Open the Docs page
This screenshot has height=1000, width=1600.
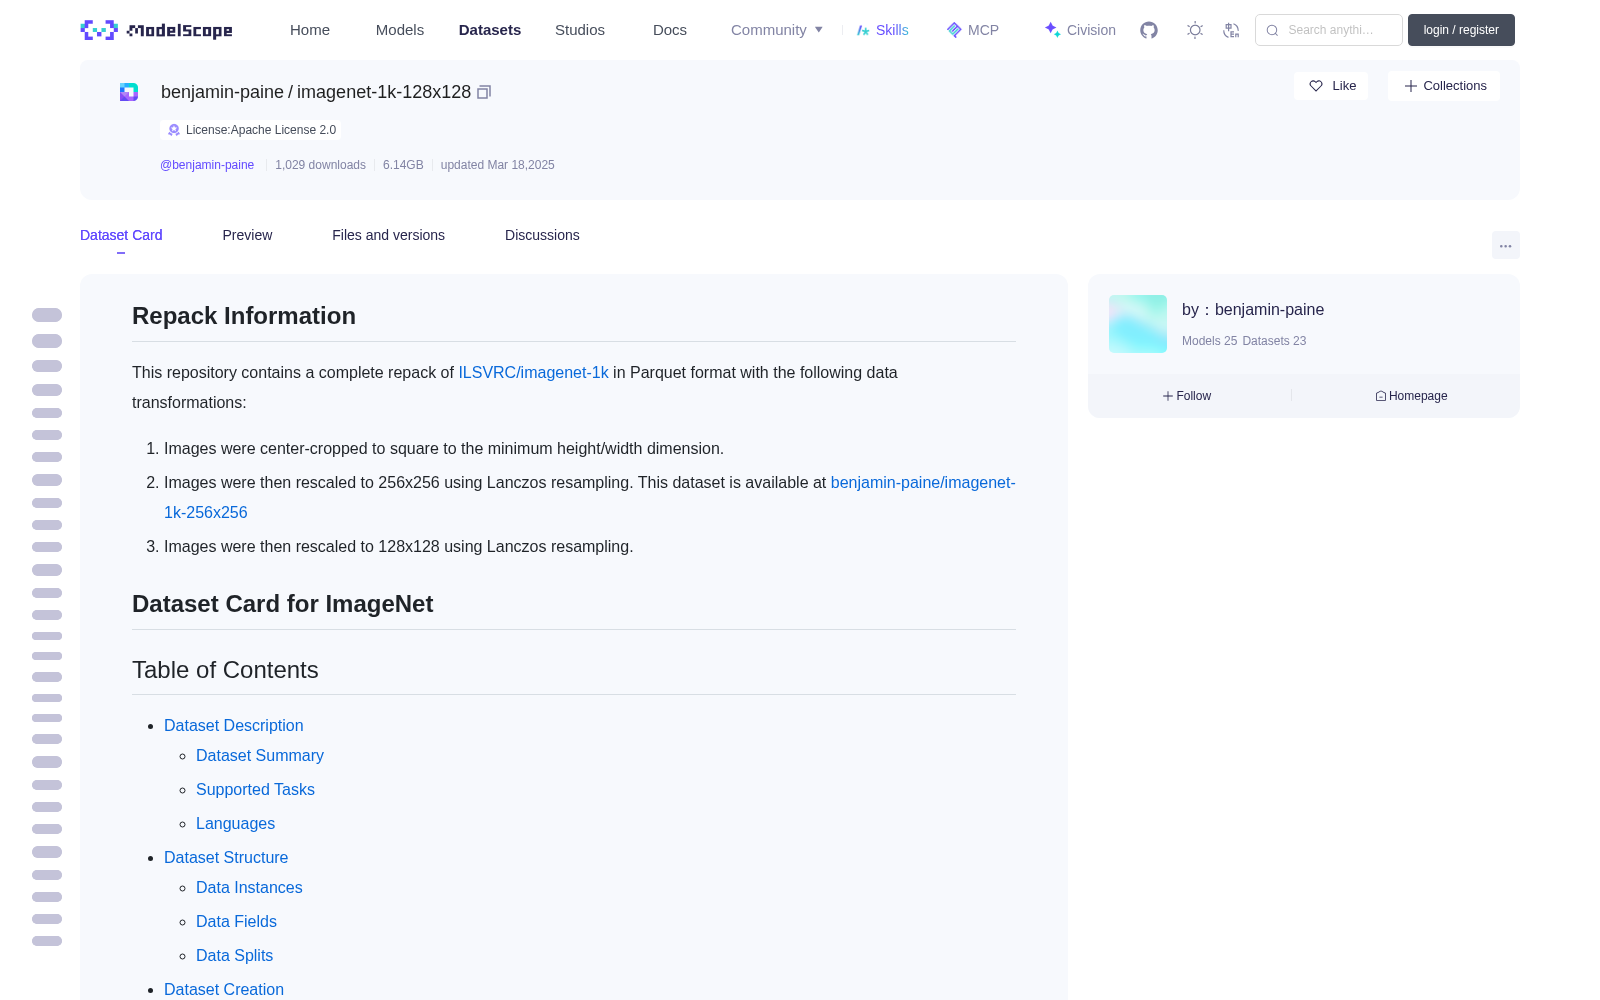tap(670, 30)
